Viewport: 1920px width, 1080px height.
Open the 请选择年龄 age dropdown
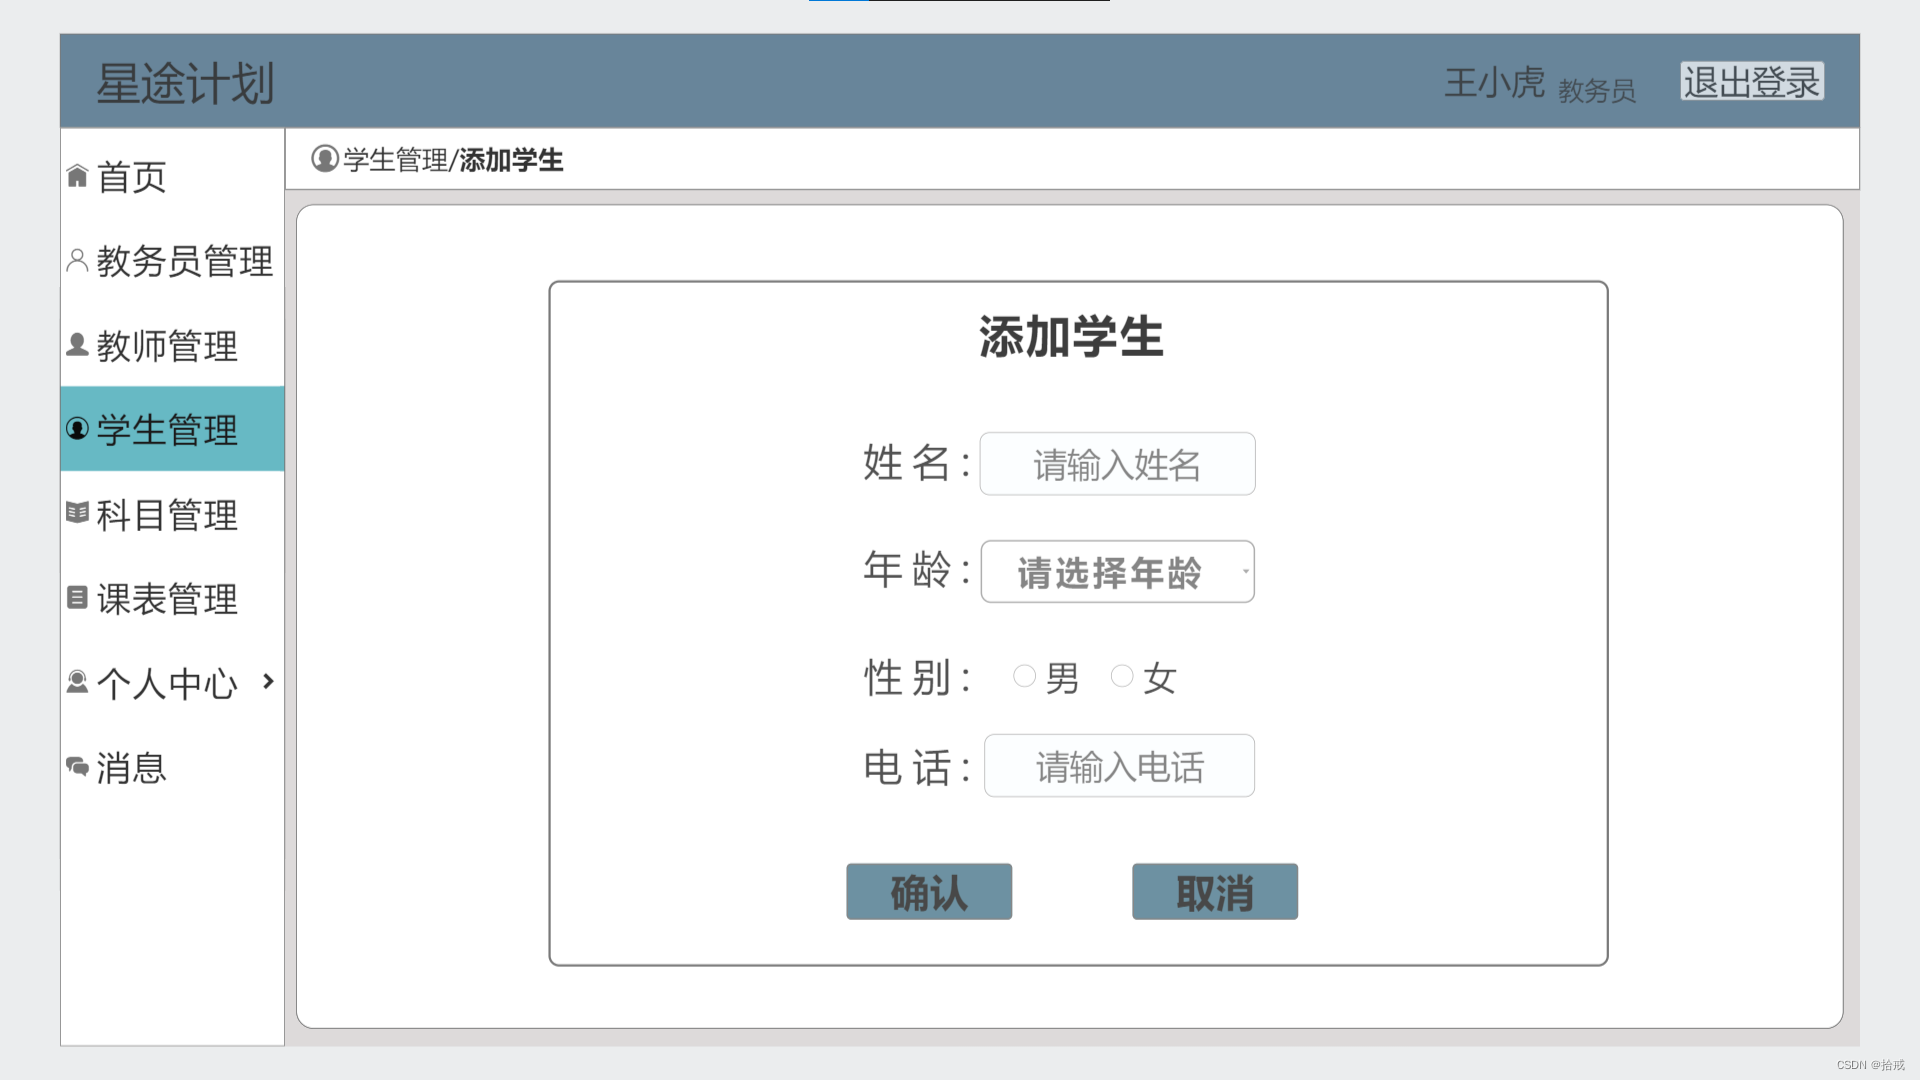(x=1110, y=572)
